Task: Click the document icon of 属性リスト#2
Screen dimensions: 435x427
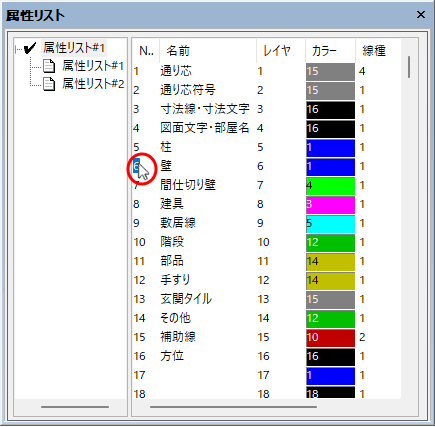Action: (49, 84)
